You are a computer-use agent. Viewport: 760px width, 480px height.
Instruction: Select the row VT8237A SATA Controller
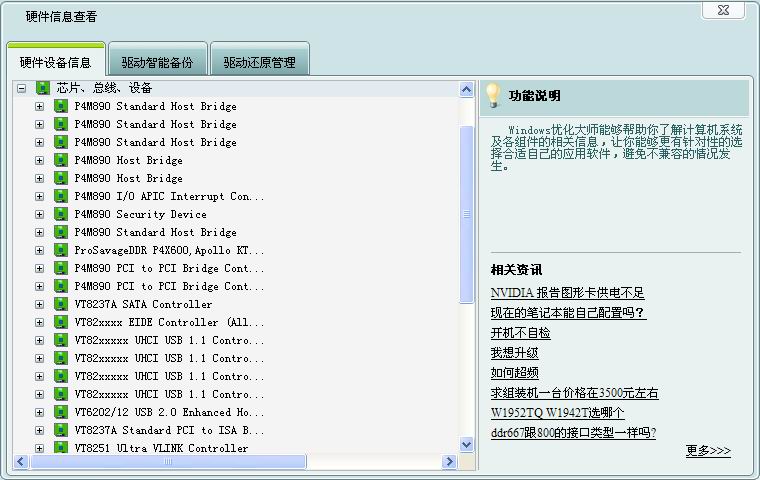click(x=143, y=304)
